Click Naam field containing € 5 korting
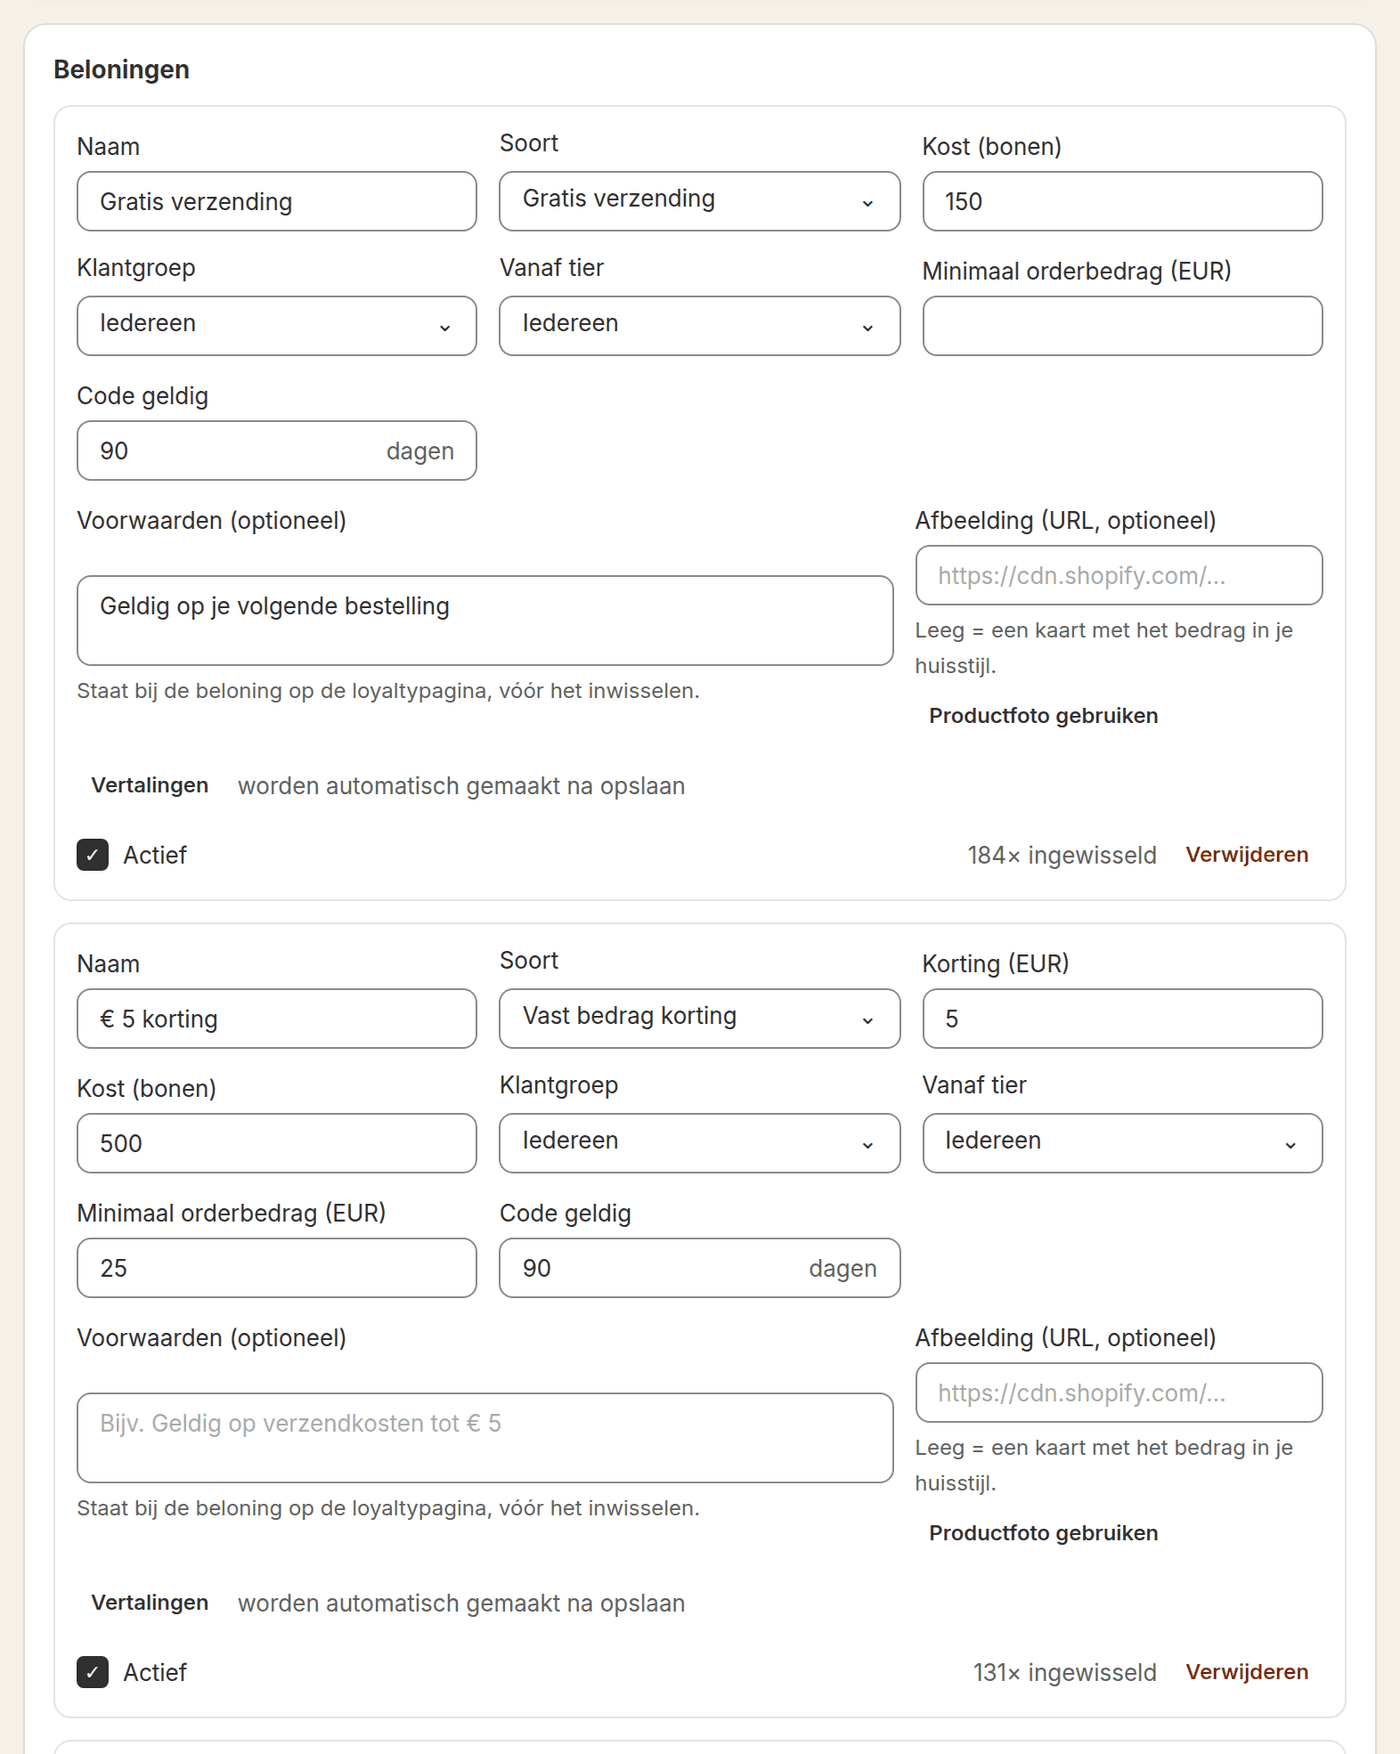Image resolution: width=1400 pixels, height=1754 pixels. [277, 1018]
